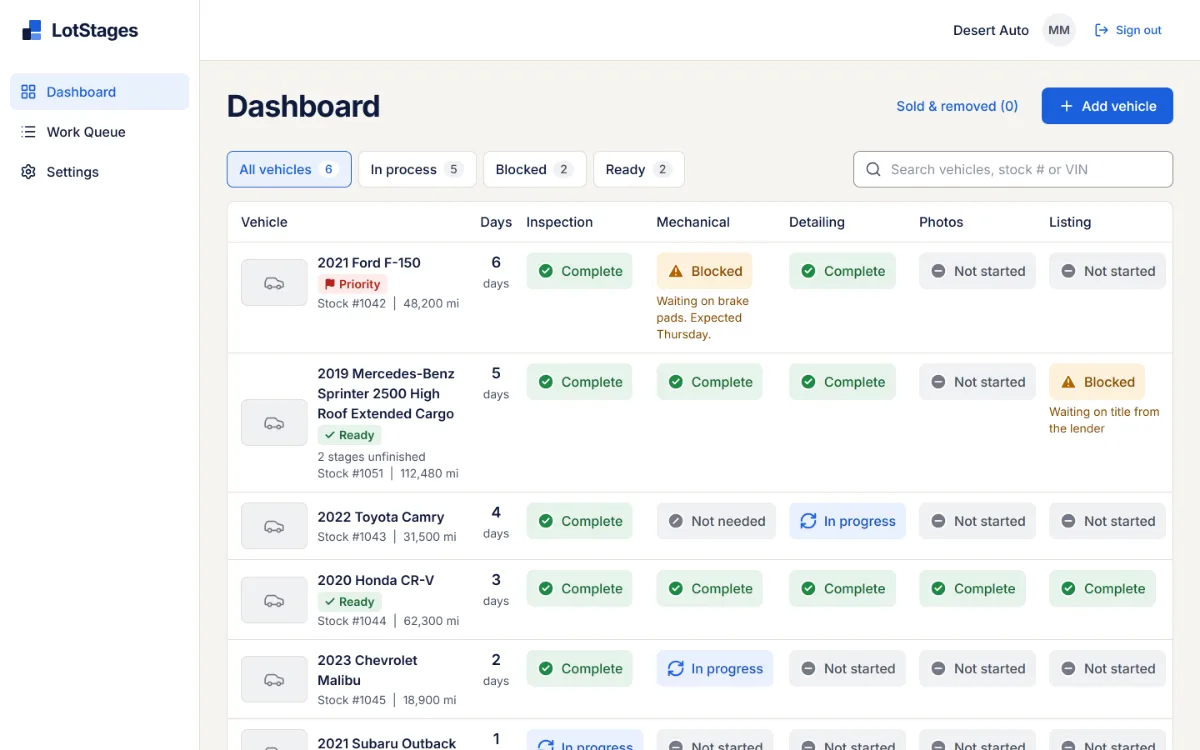
Task: Click the Ford F-150 thumbnail placeholder
Action: point(274,283)
